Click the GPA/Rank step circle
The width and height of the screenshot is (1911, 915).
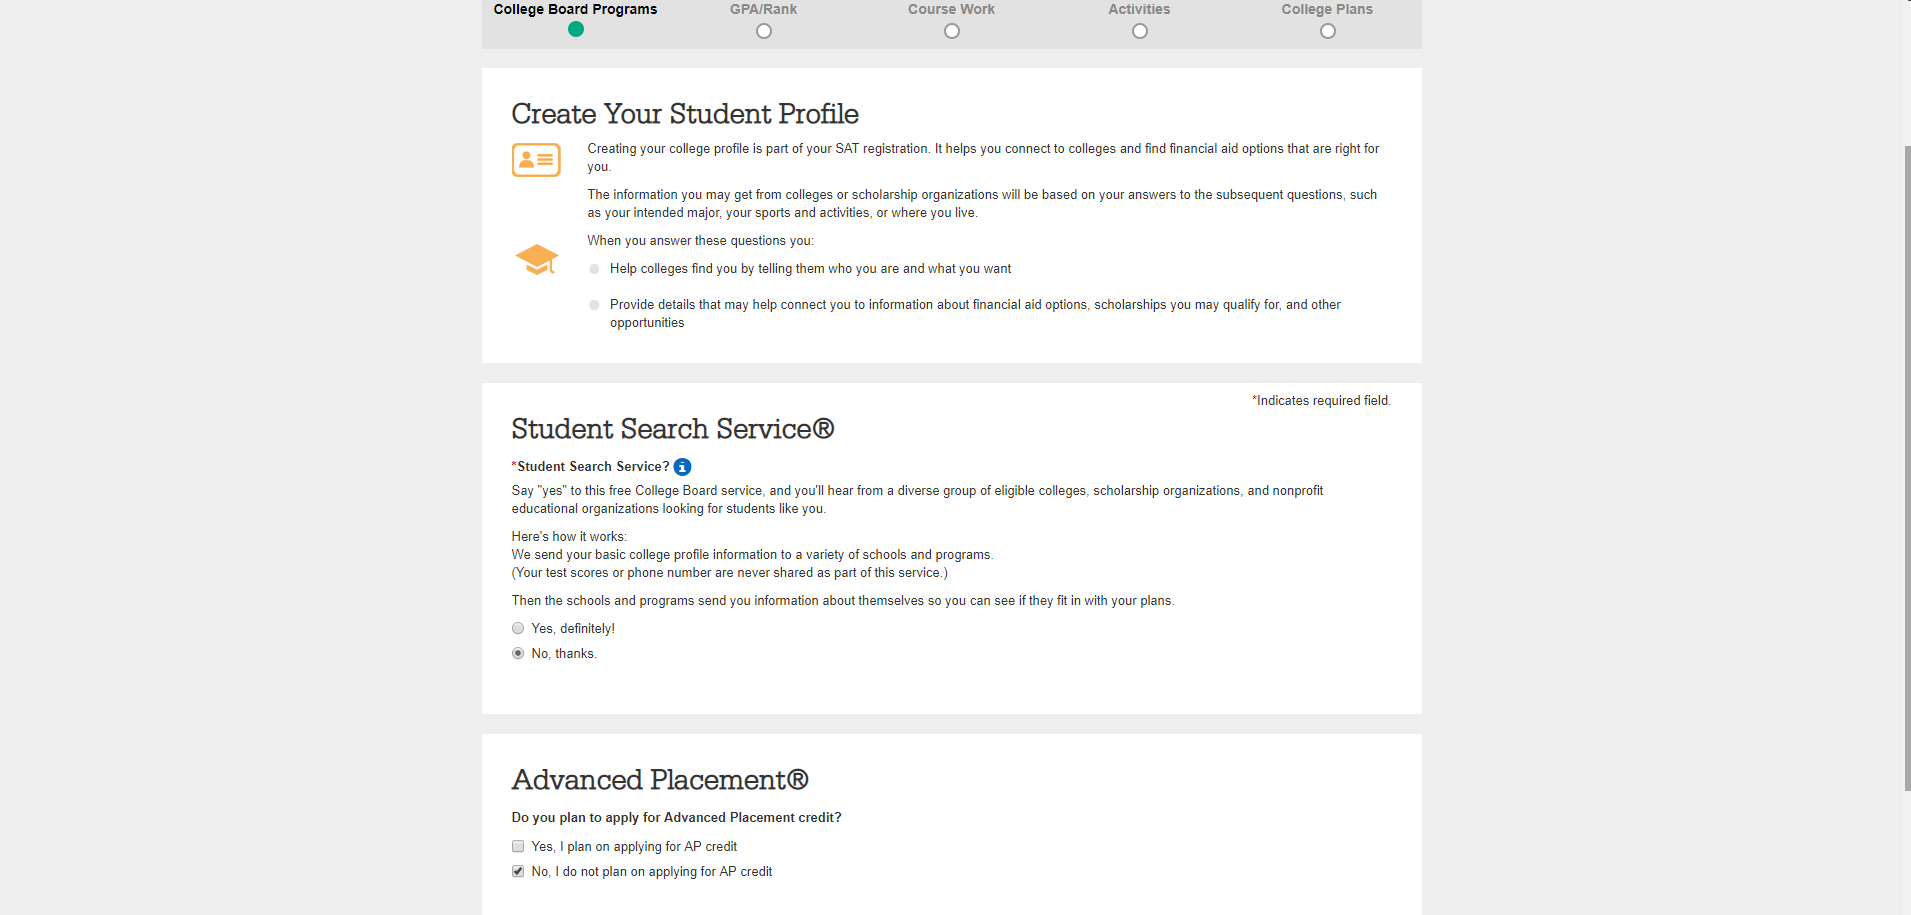(x=764, y=31)
